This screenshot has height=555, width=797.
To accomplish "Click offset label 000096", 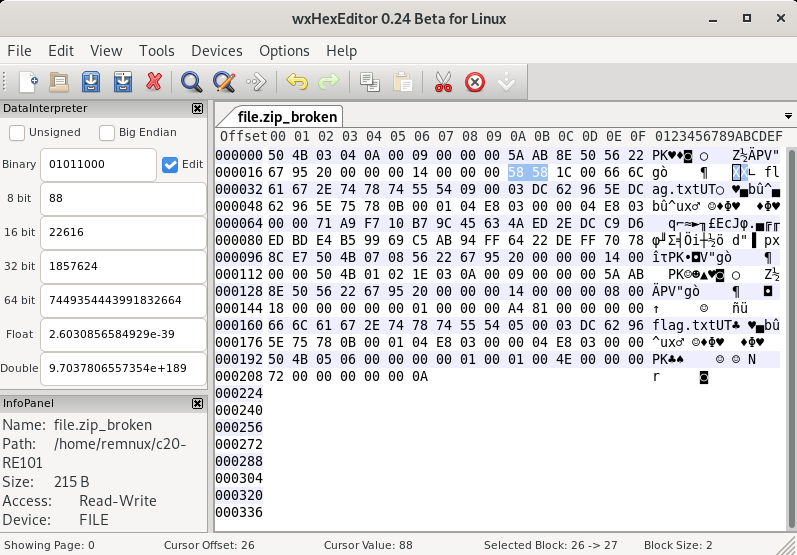I will (239, 258).
